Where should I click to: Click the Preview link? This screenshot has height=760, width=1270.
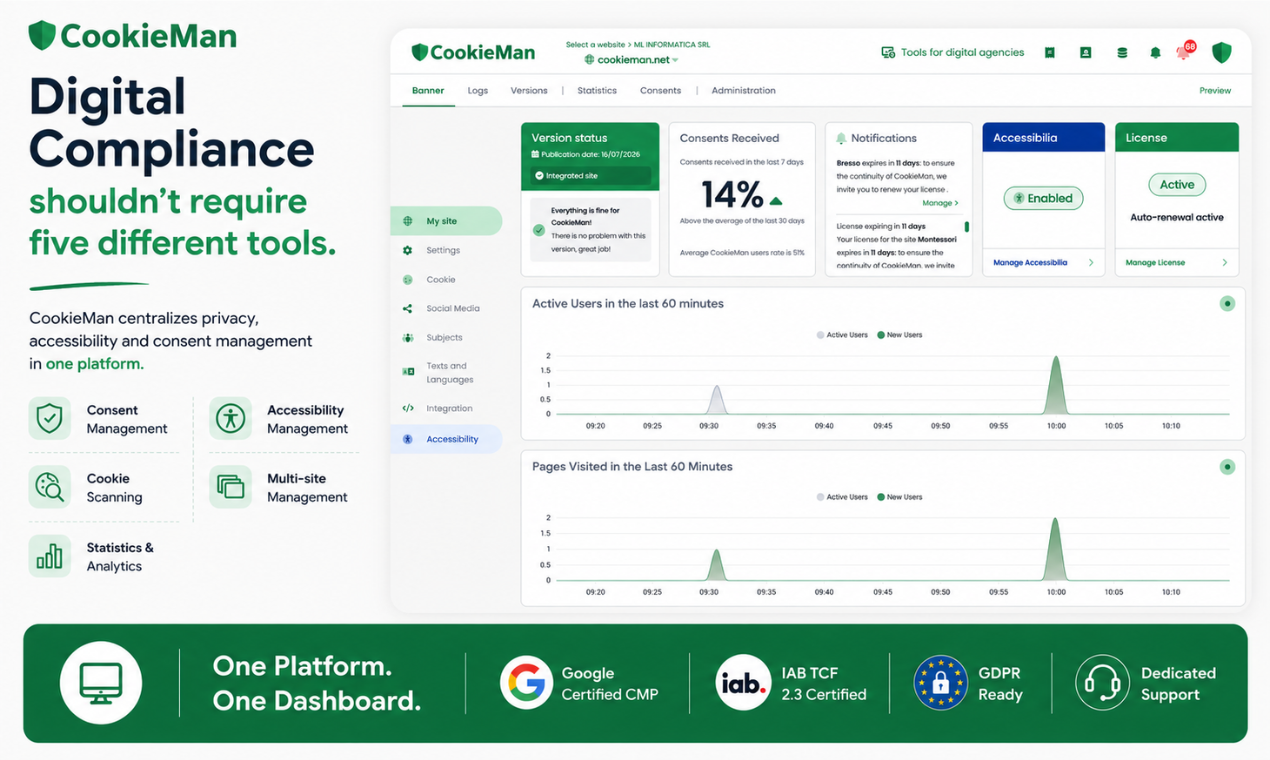point(1215,90)
